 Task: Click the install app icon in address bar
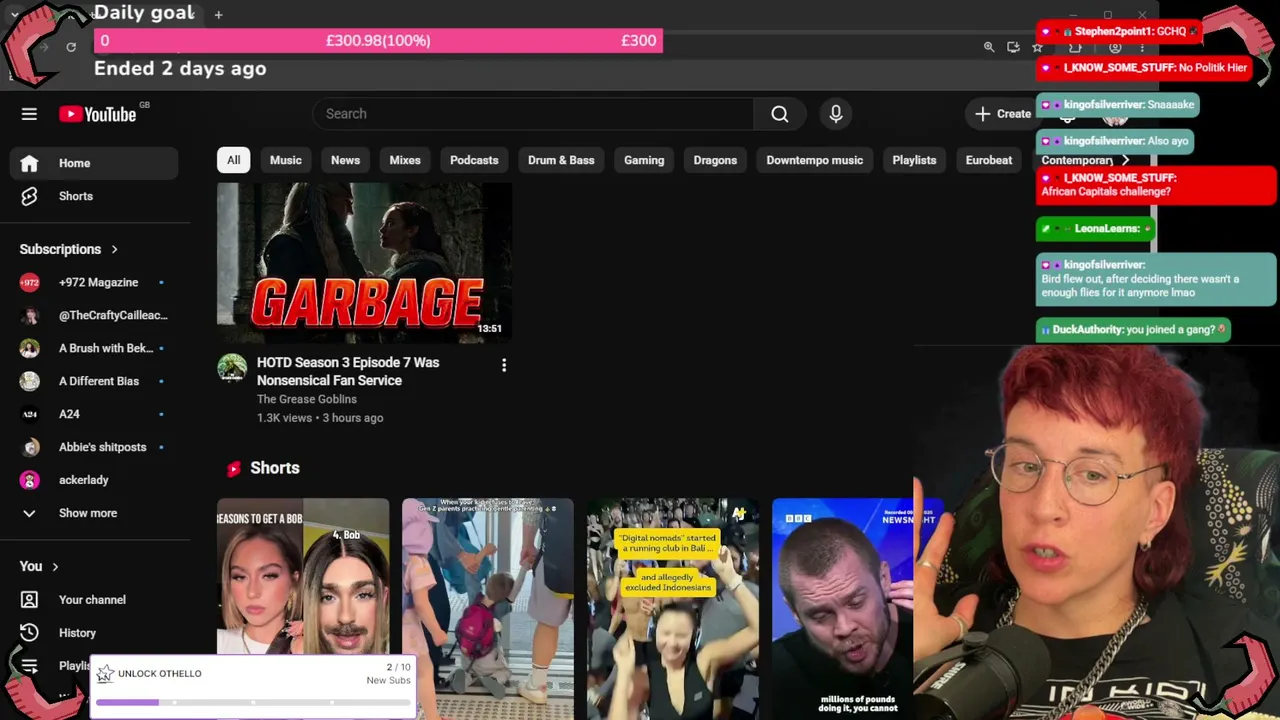(x=1013, y=47)
